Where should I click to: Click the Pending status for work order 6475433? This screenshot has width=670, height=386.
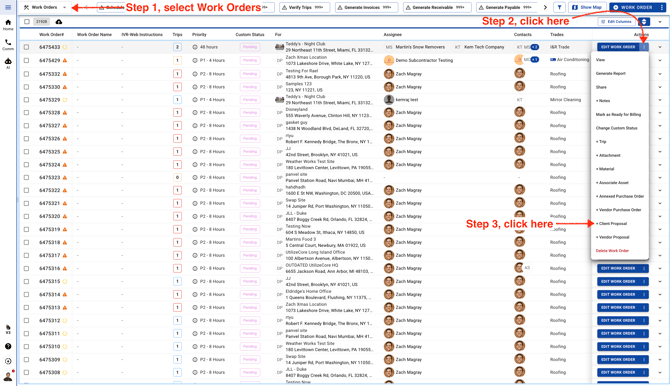pyautogui.click(x=250, y=47)
